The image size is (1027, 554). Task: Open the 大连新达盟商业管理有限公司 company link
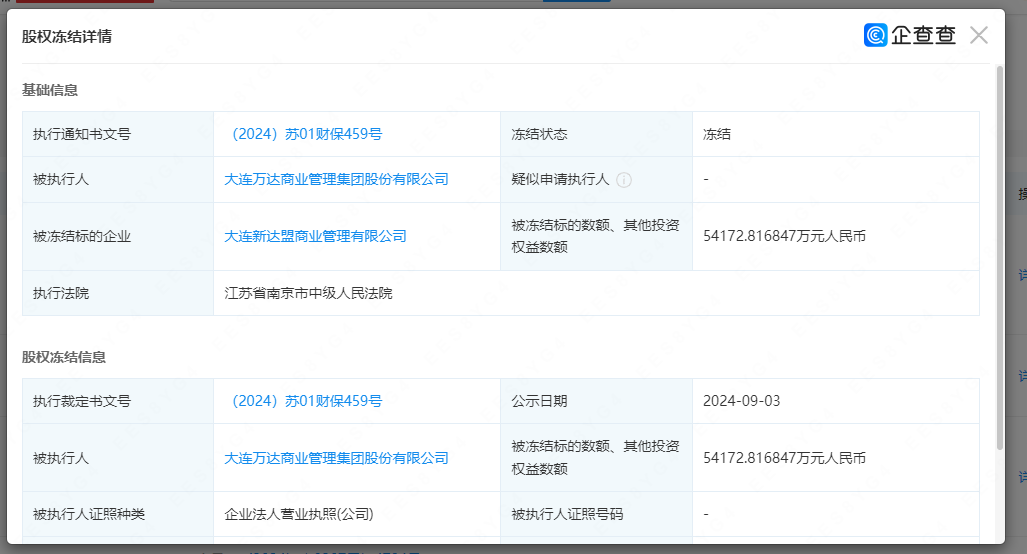point(315,237)
